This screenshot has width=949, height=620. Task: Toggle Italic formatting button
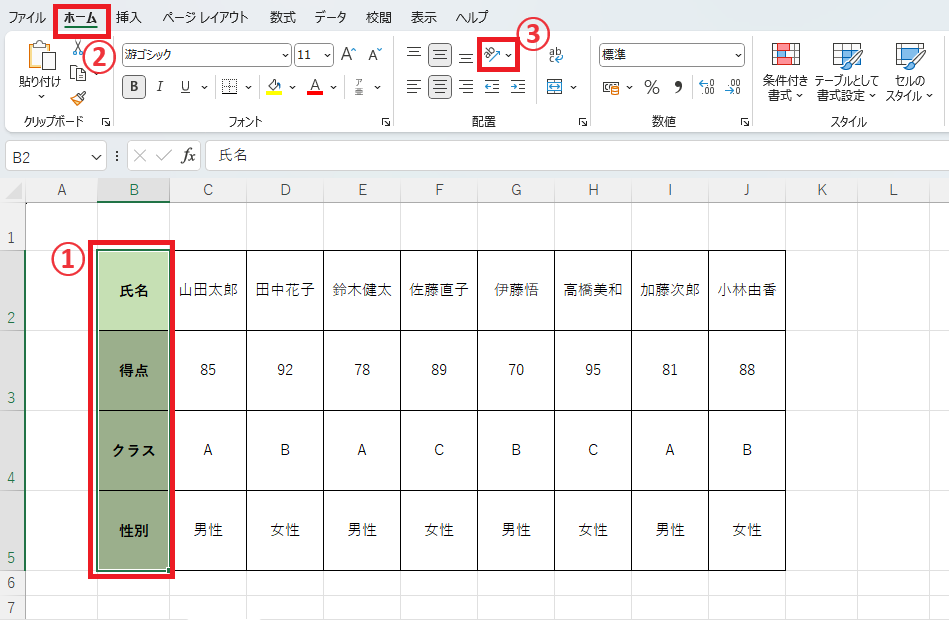(x=160, y=87)
